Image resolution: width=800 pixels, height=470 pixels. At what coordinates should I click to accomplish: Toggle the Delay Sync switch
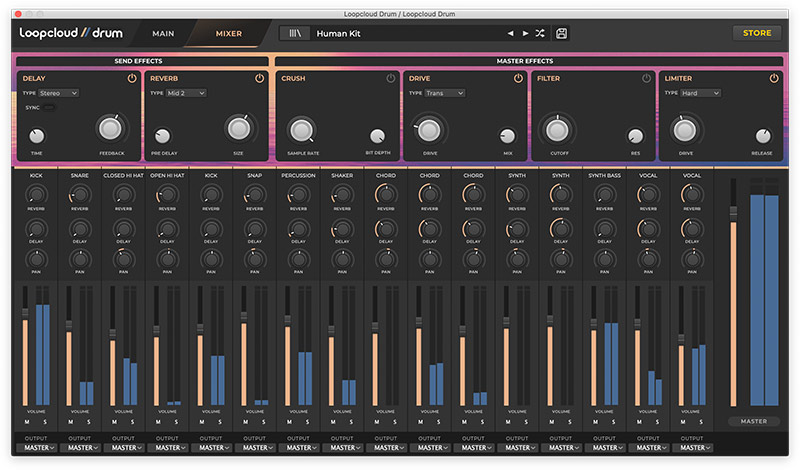point(49,108)
